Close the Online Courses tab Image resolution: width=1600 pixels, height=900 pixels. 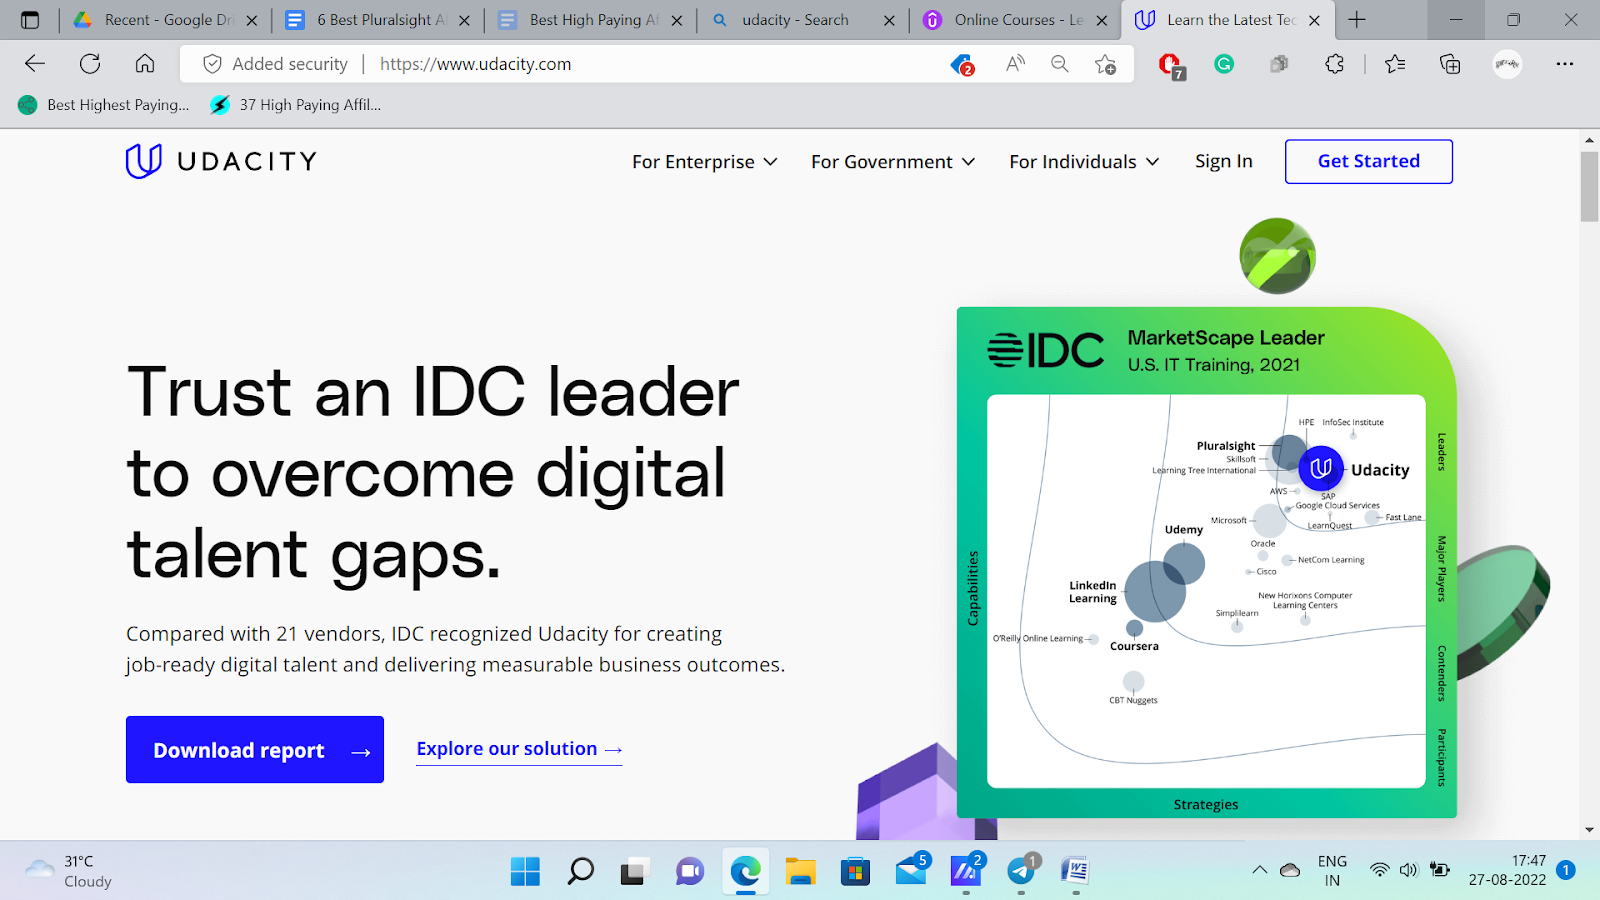click(x=1102, y=20)
